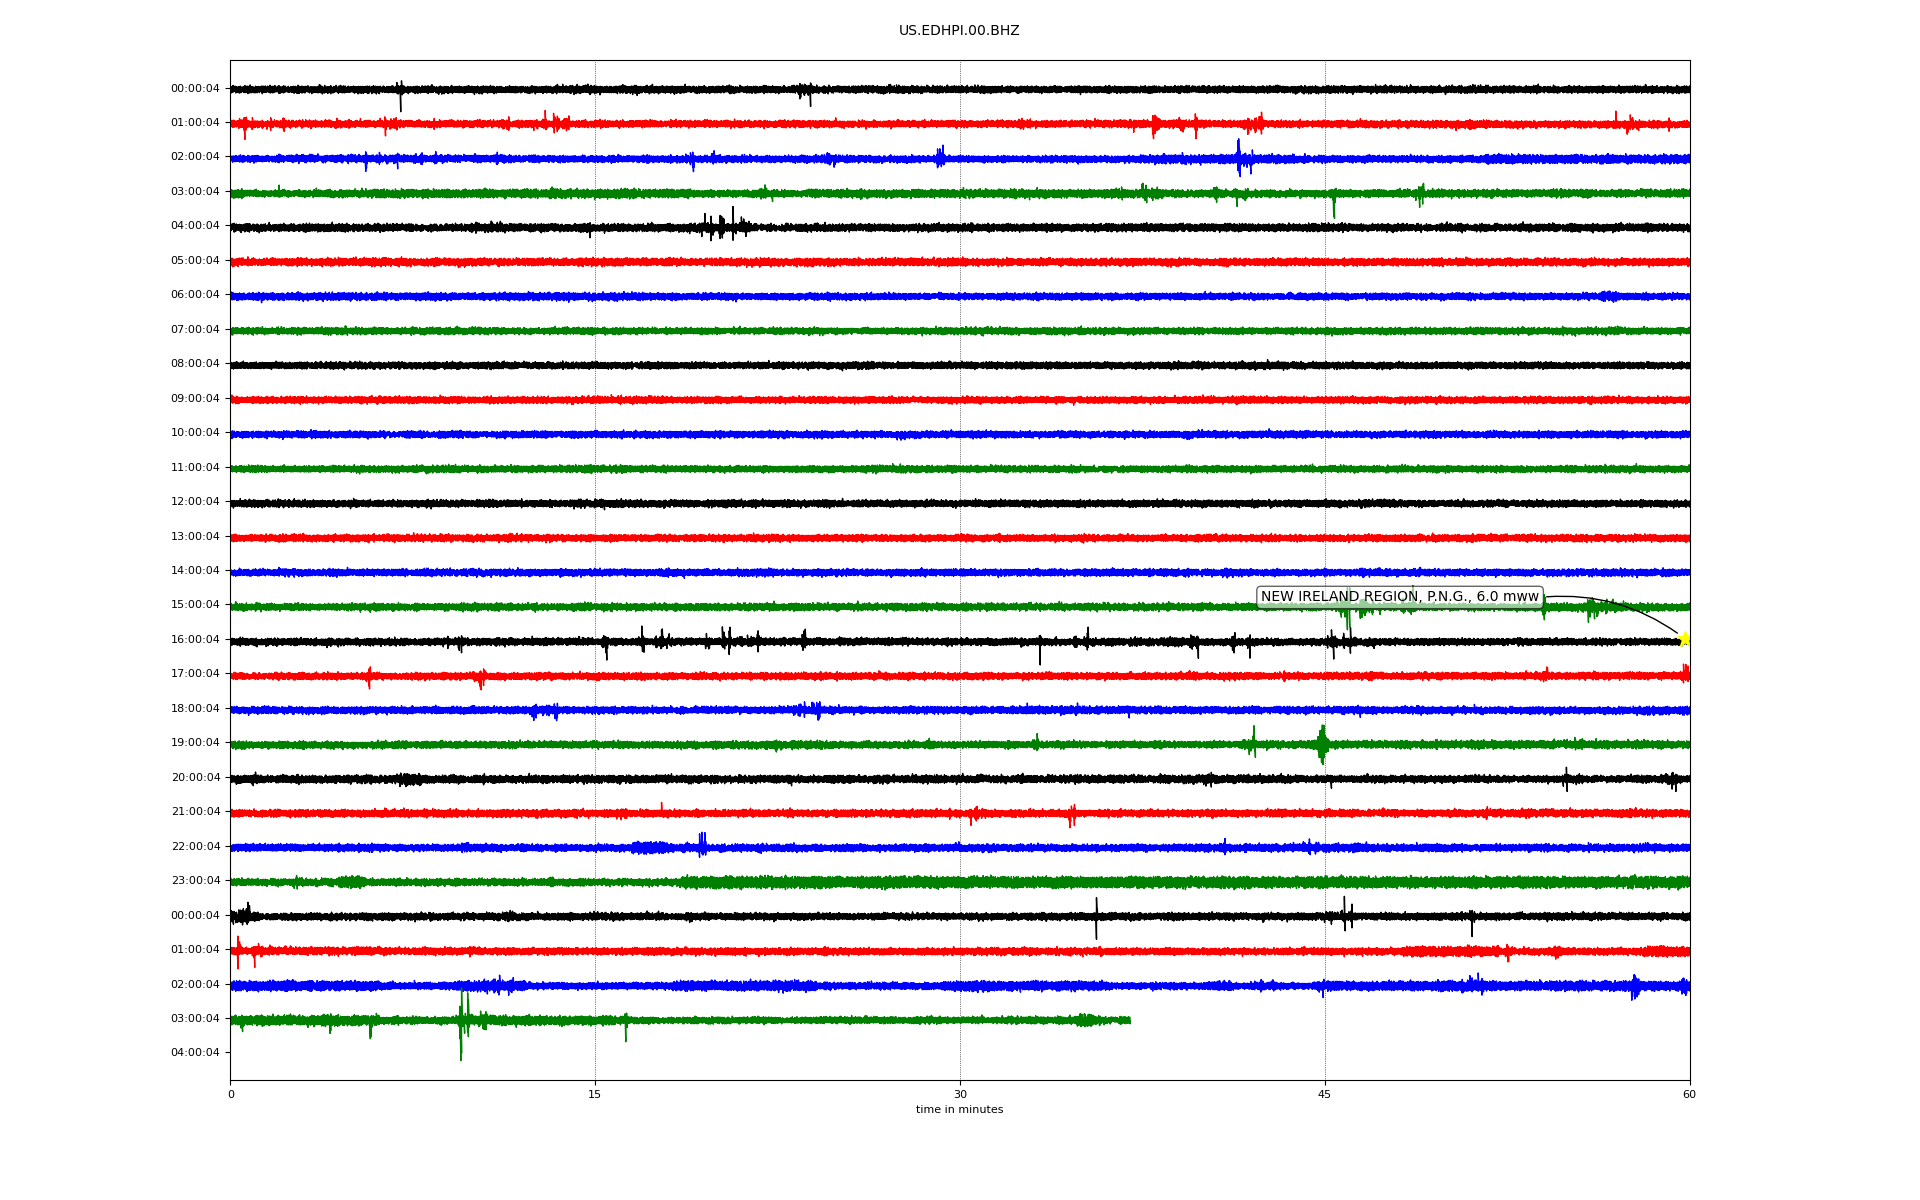This screenshot has height=1200, width=1920.
Task: Click the last 04:00:04 time label
Action: 195,1053
